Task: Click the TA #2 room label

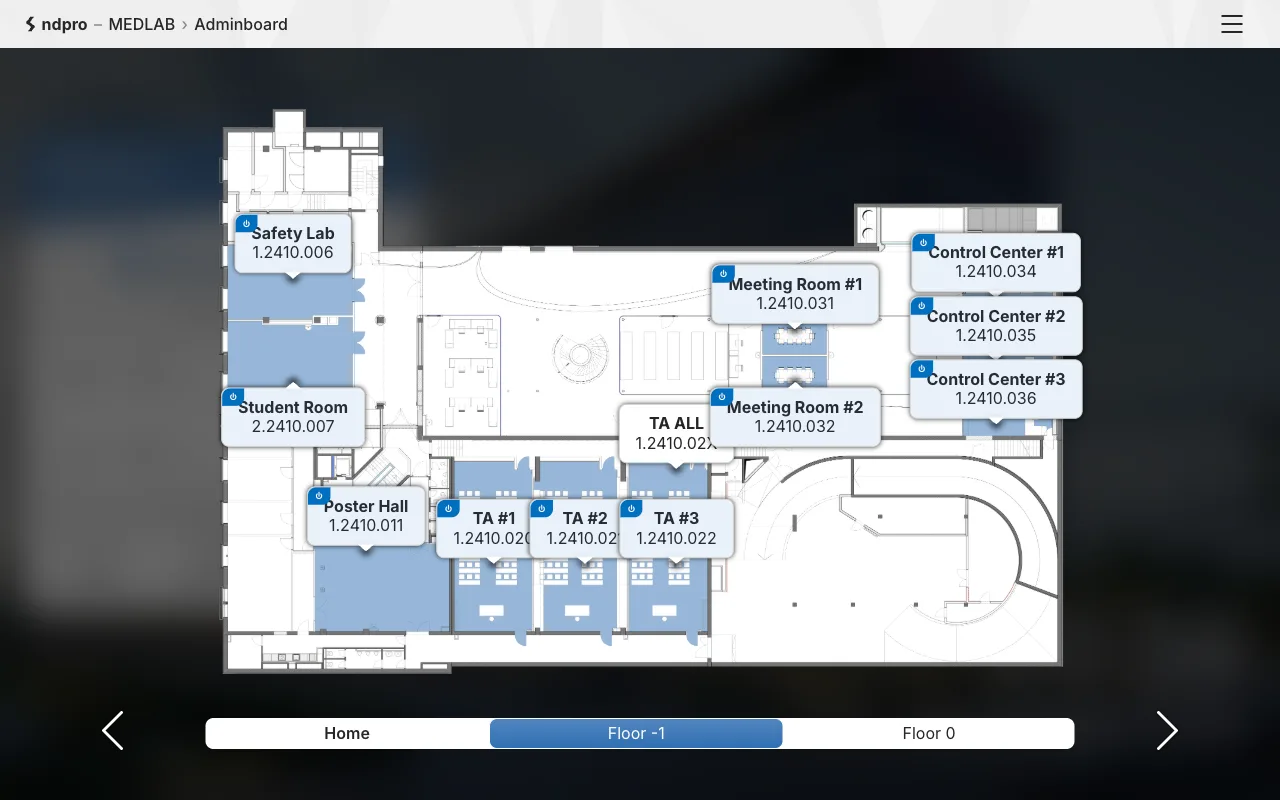Action: click(585, 528)
